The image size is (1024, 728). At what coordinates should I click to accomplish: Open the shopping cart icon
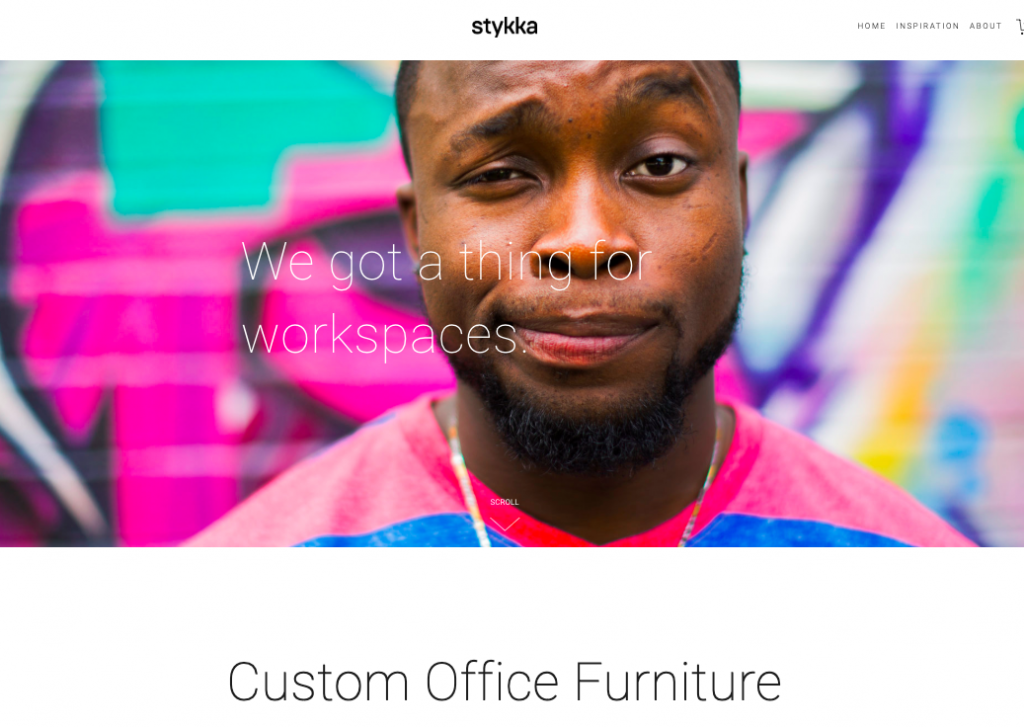click(x=1020, y=26)
